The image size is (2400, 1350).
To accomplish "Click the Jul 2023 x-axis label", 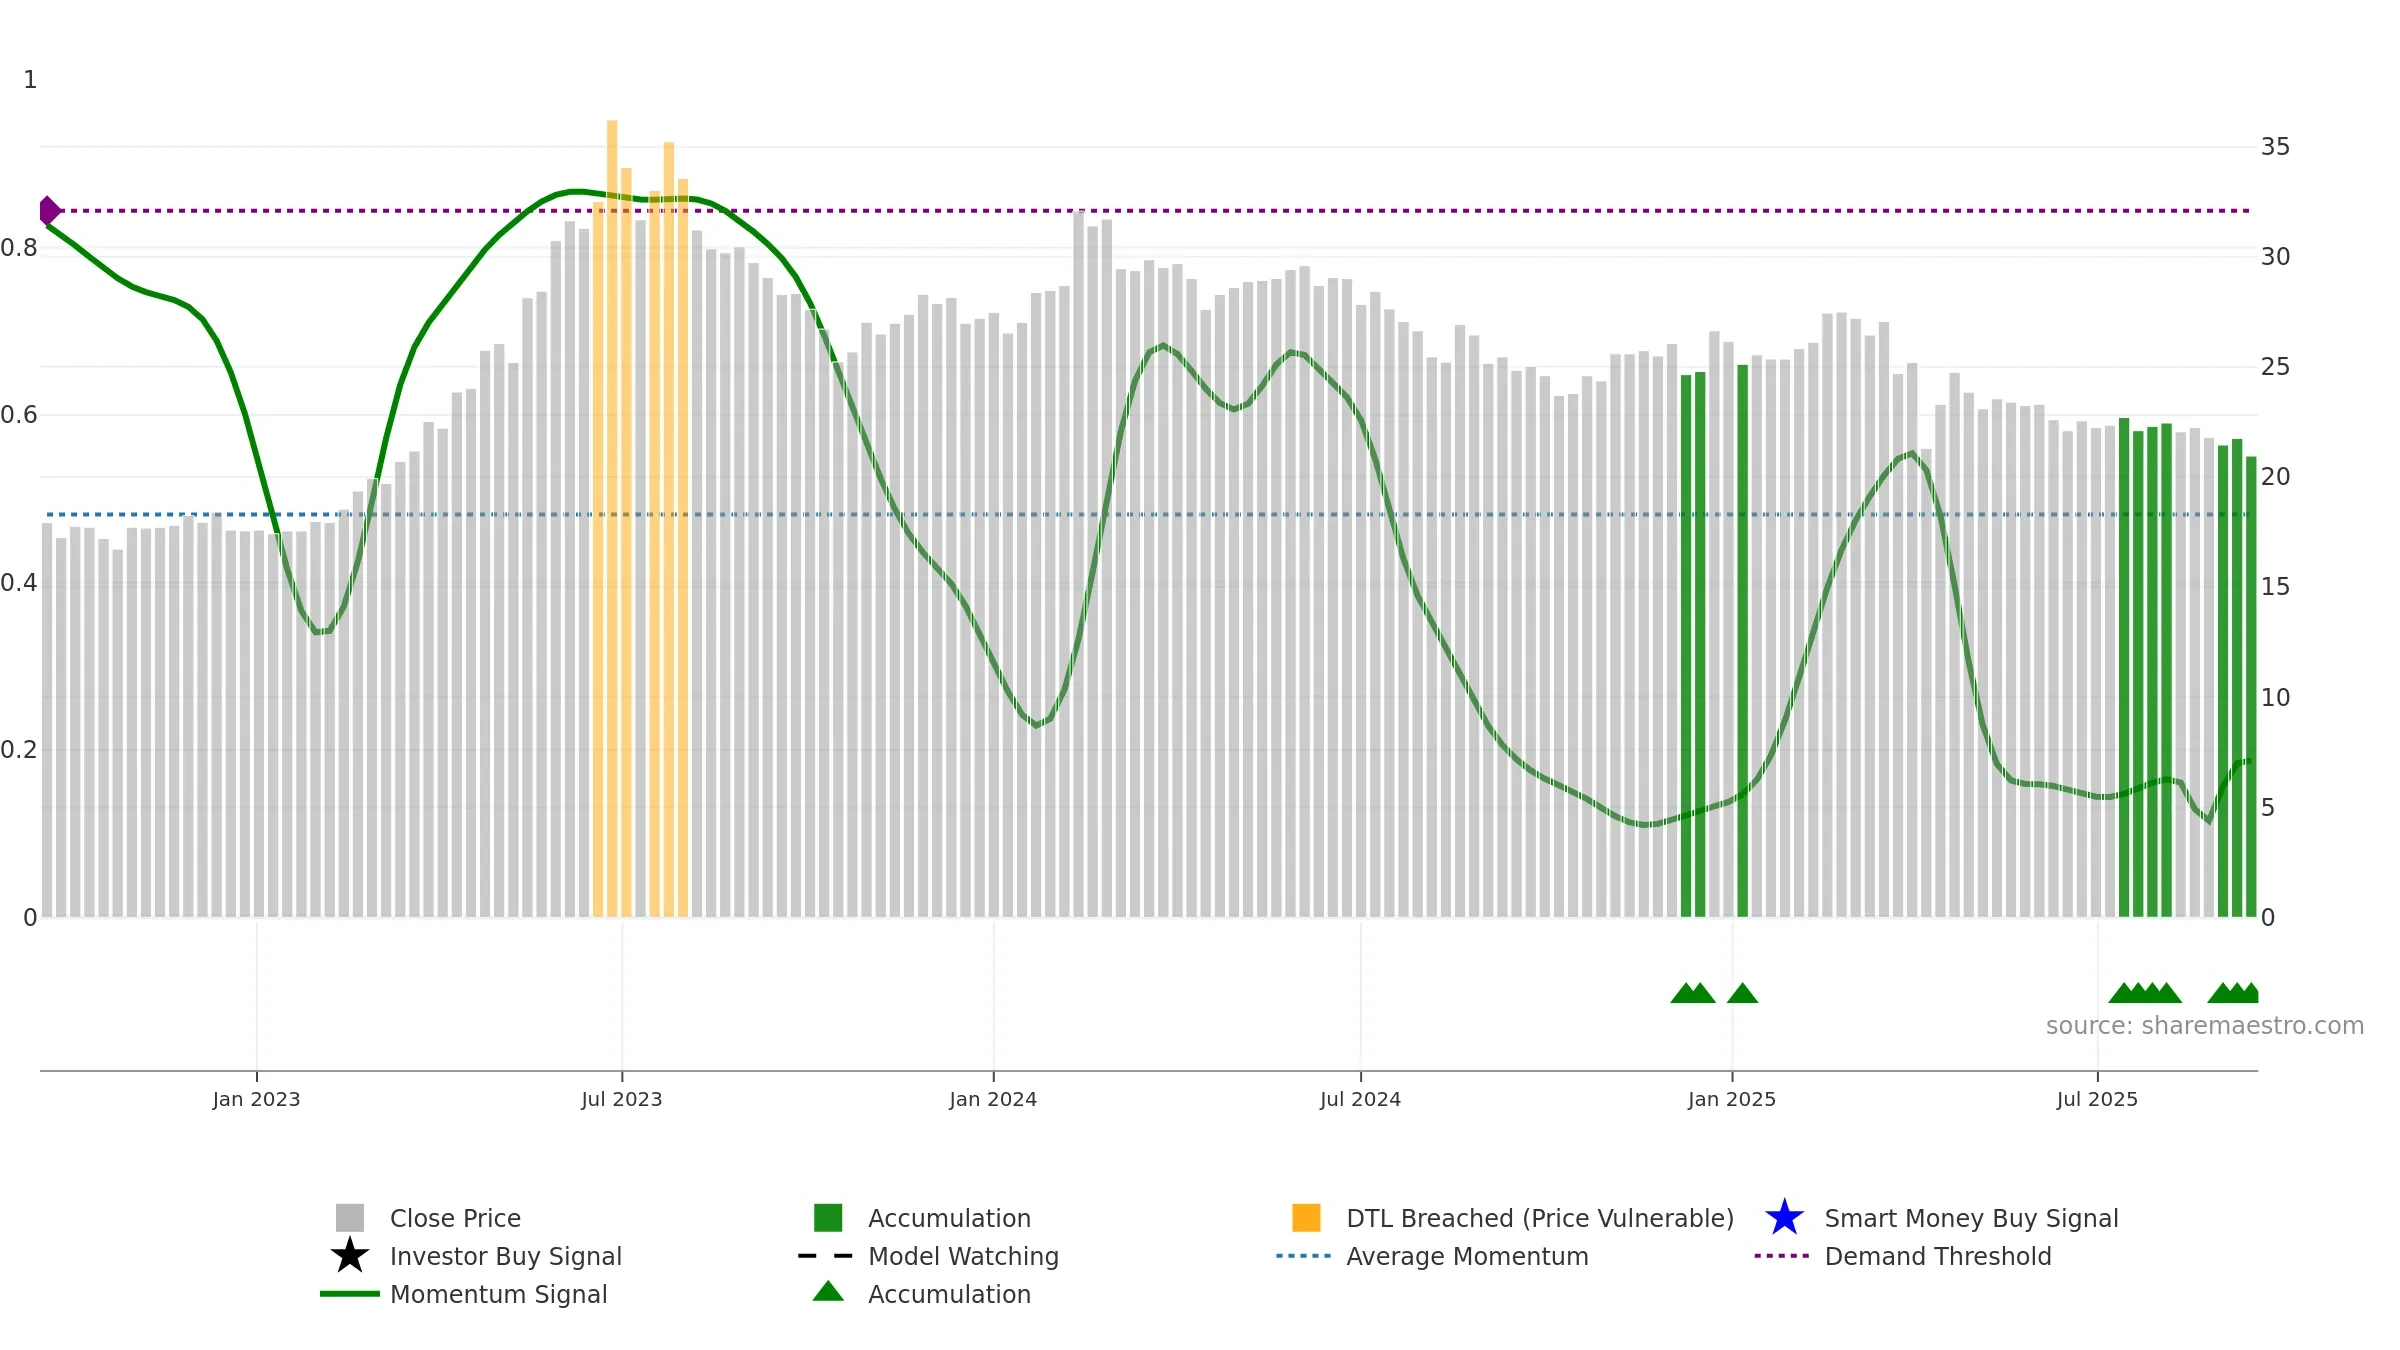I will [x=621, y=1100].
